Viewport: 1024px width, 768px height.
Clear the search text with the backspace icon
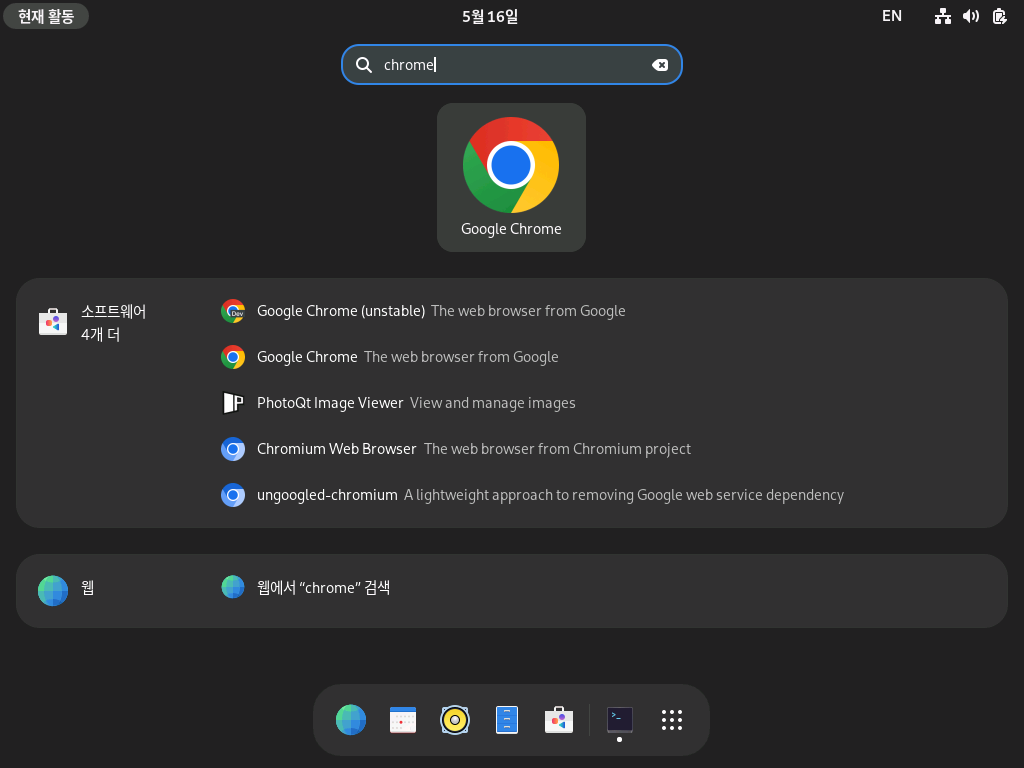(x=660, y=65)
